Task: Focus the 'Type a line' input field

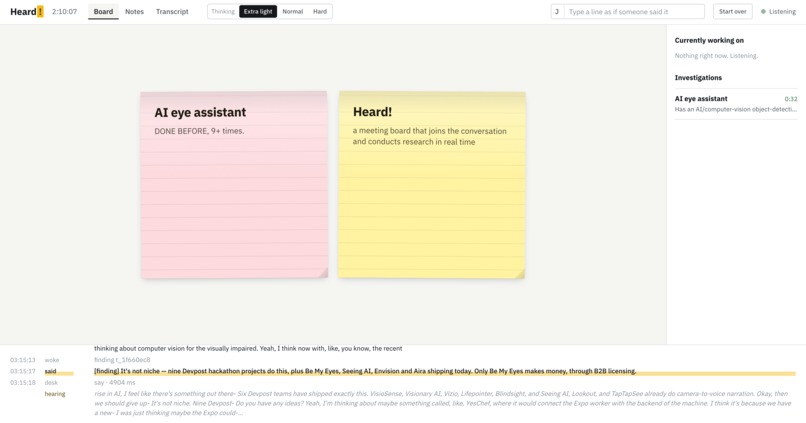Action: [x=634, y=11]
